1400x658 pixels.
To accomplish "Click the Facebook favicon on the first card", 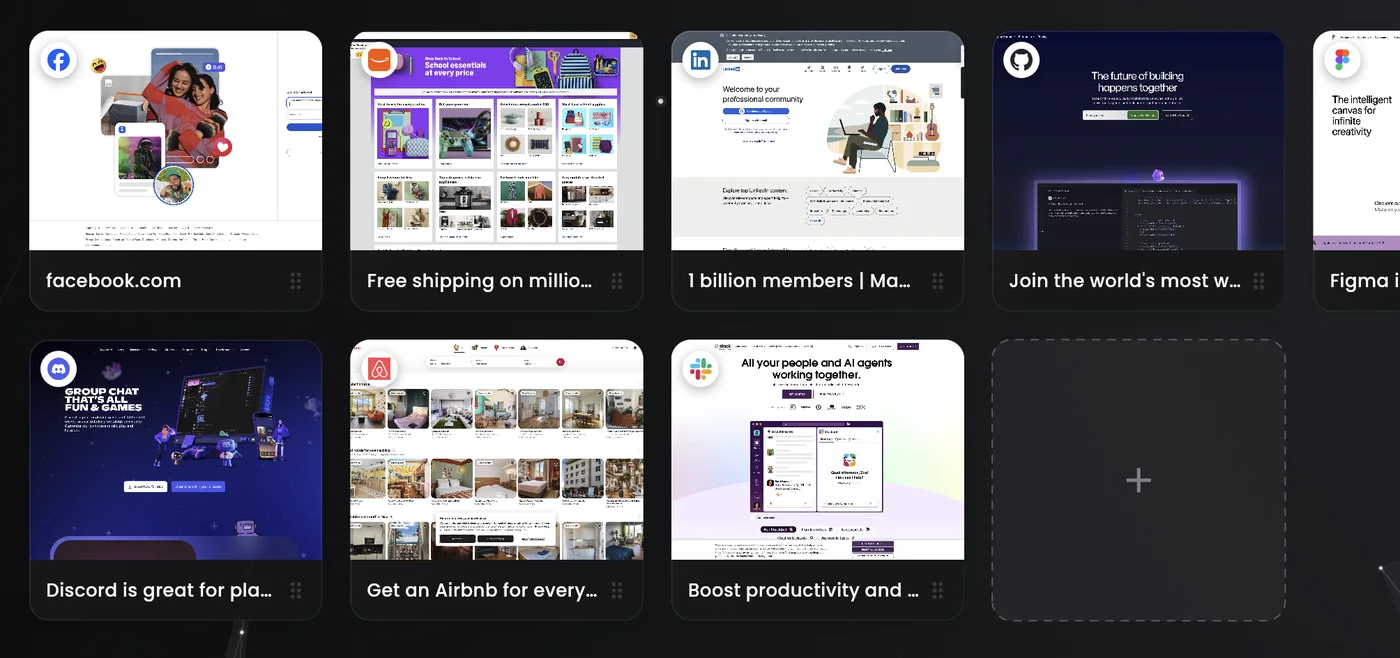I will click(59, 60).
